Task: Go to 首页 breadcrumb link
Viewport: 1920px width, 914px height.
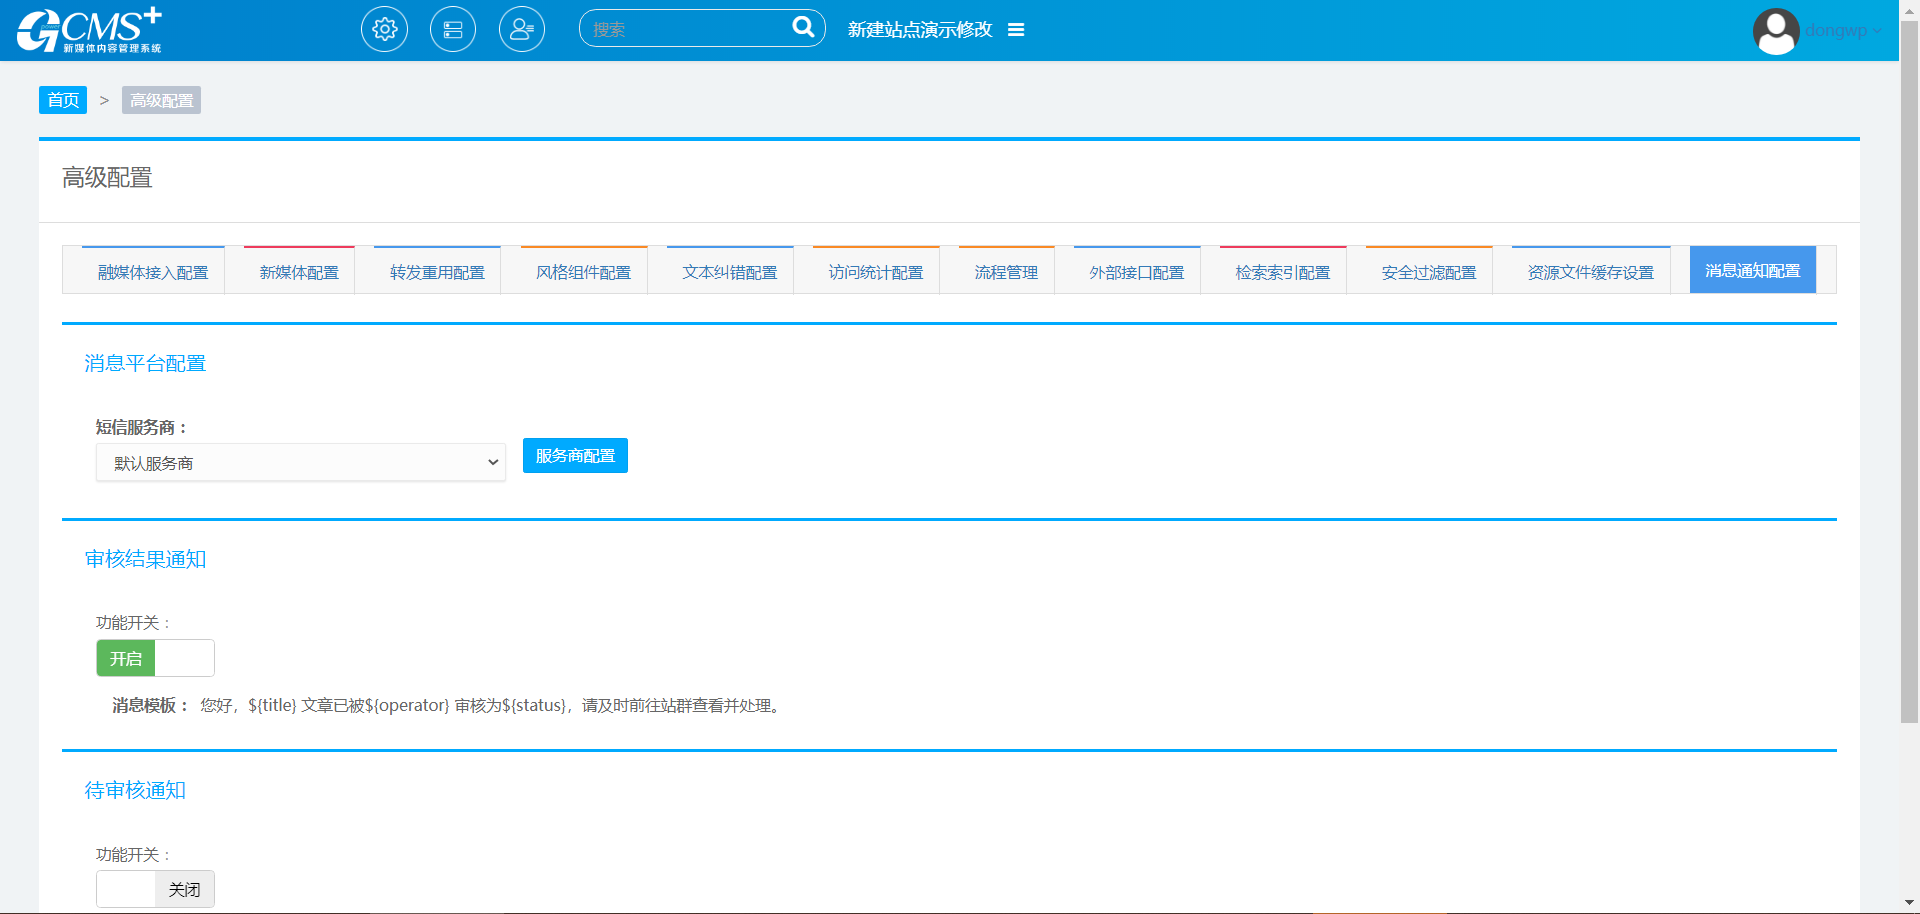Action: (x=63, y=100)
